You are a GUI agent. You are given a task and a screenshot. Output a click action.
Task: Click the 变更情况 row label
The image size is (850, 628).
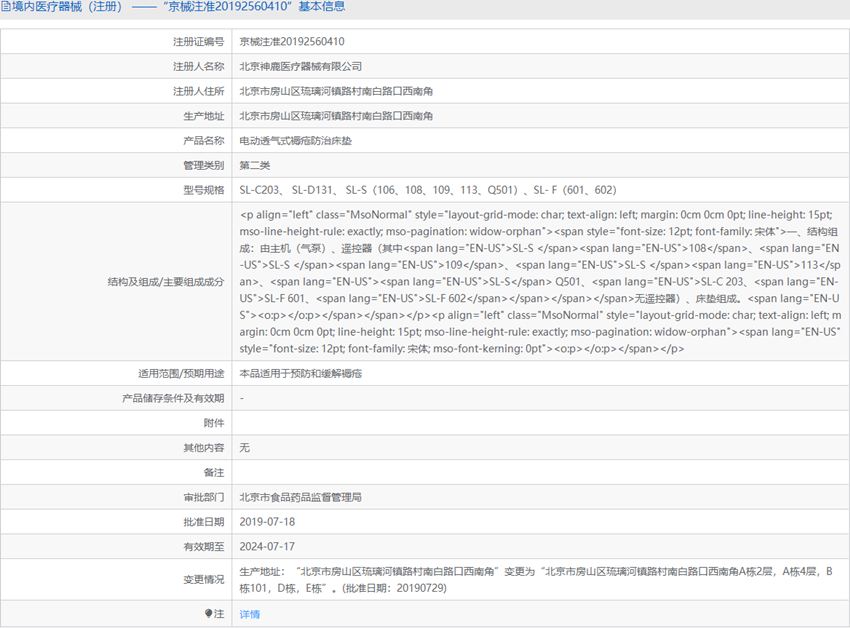203,579
